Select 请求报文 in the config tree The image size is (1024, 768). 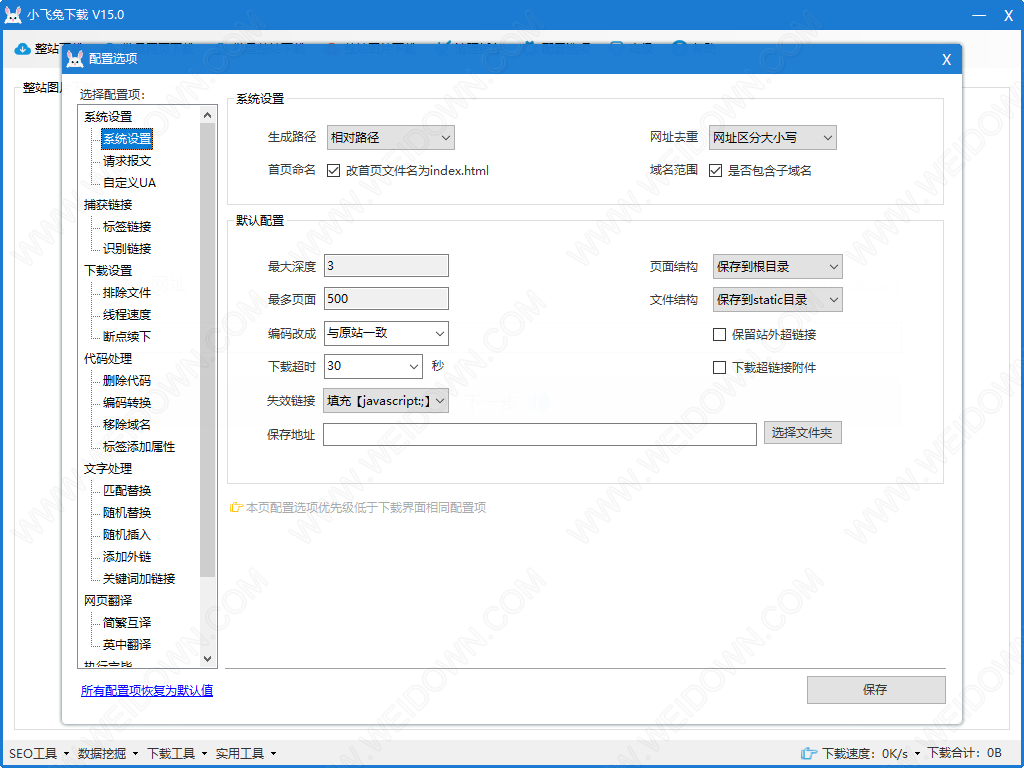point(127,161)
